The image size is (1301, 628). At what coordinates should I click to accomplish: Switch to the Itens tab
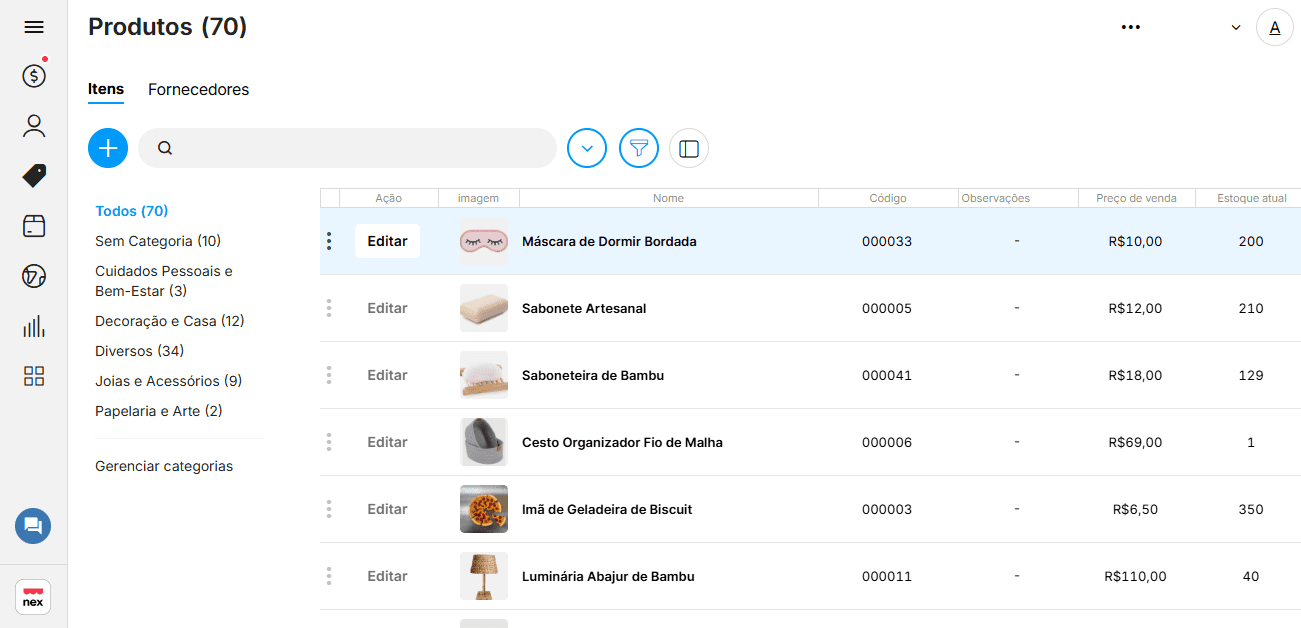point(106,89)
